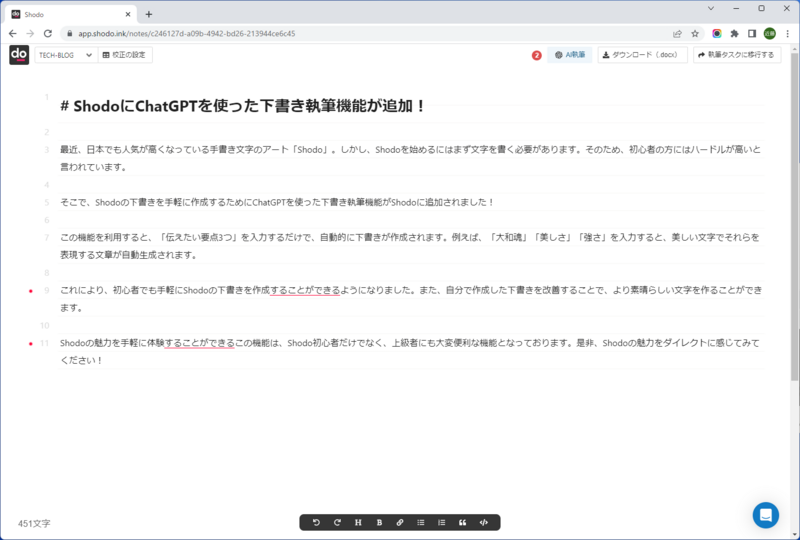Click empty line 10 in the editor

click(x=411, y=326)
